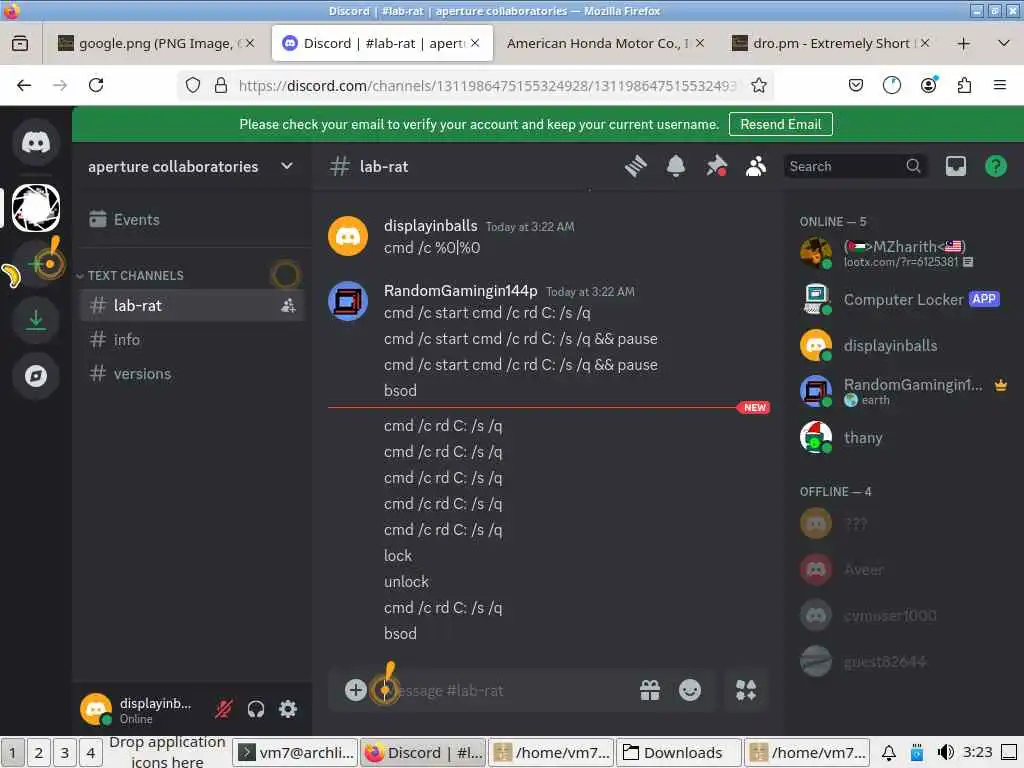Toggle headphone deafen in user panel
Screen dimensions: 1024x768
click(x=256, y=709)
